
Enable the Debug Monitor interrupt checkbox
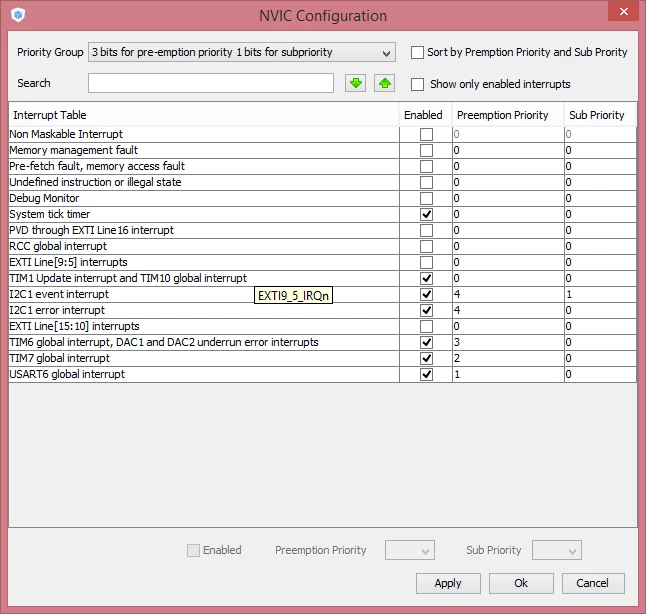point(426,198)
